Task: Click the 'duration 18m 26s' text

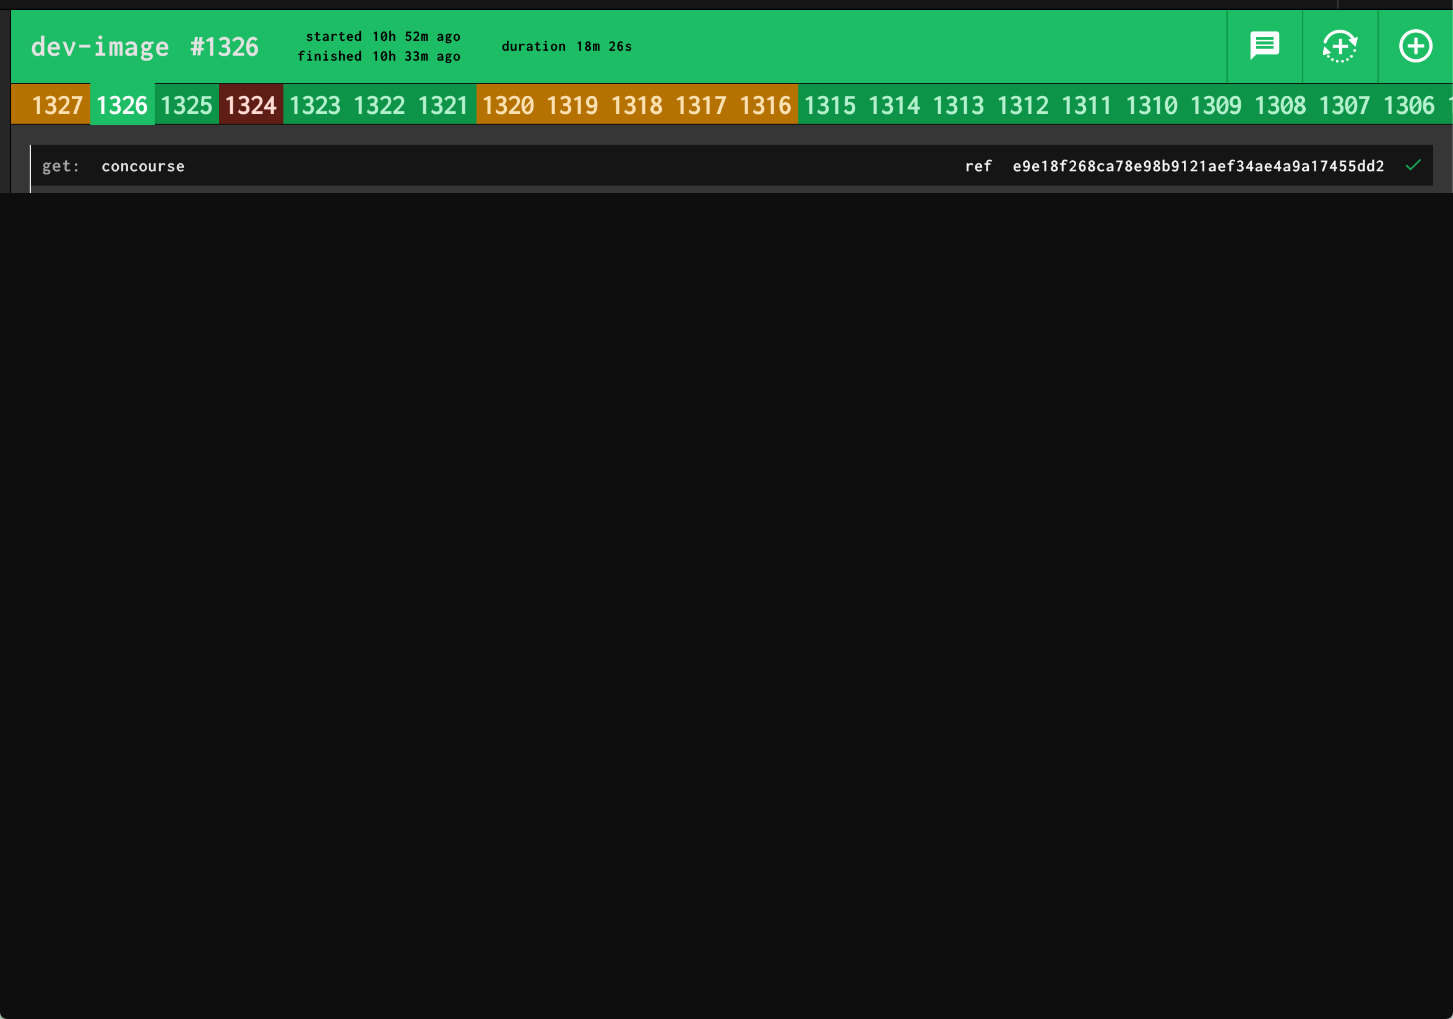Action: pyautogui.click(x=567, y=46)
